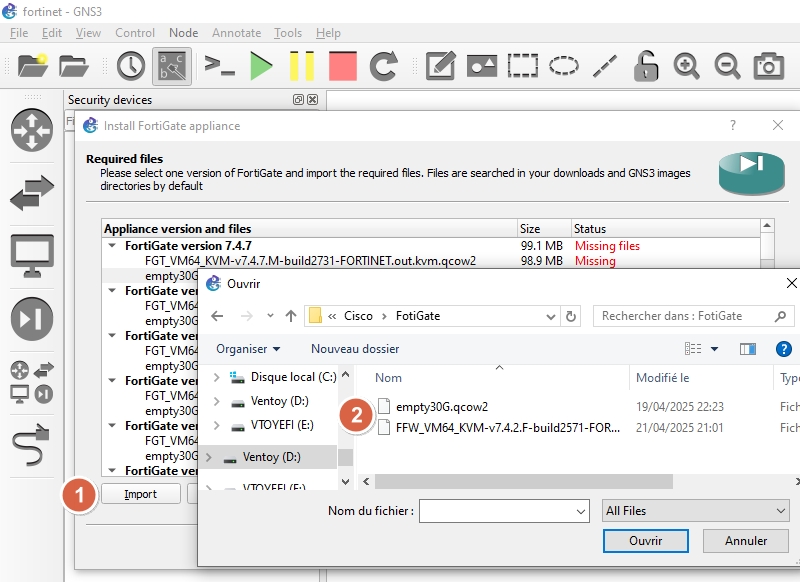Collapse FortiGate version 7.4.7 tree node
800x582 pixels.
(112, 245)
